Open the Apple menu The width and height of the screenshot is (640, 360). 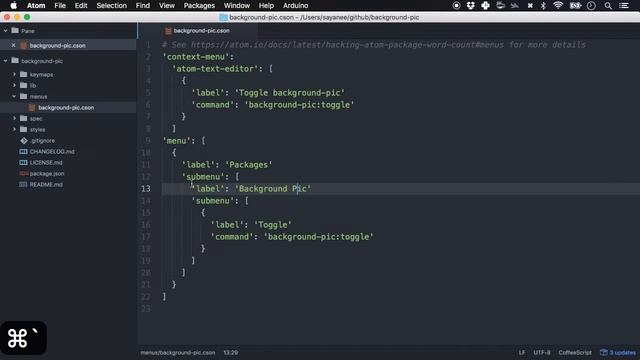(x=13, y=5)
